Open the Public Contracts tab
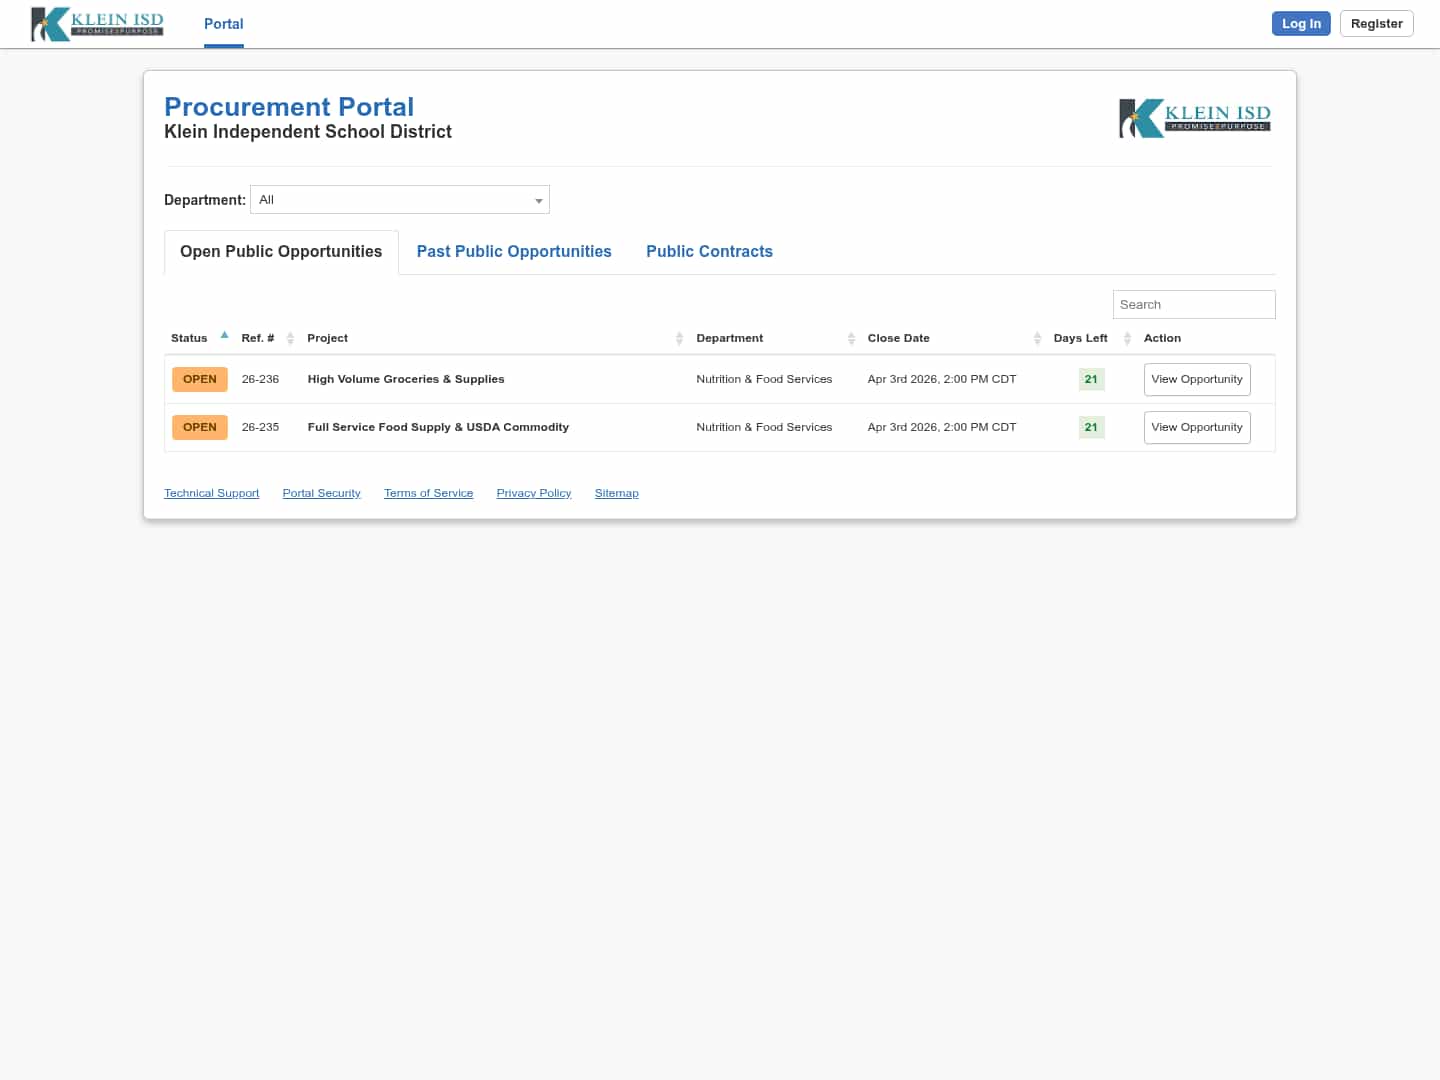Viewport: 1440px width, 1080px height. pos(709,251)
